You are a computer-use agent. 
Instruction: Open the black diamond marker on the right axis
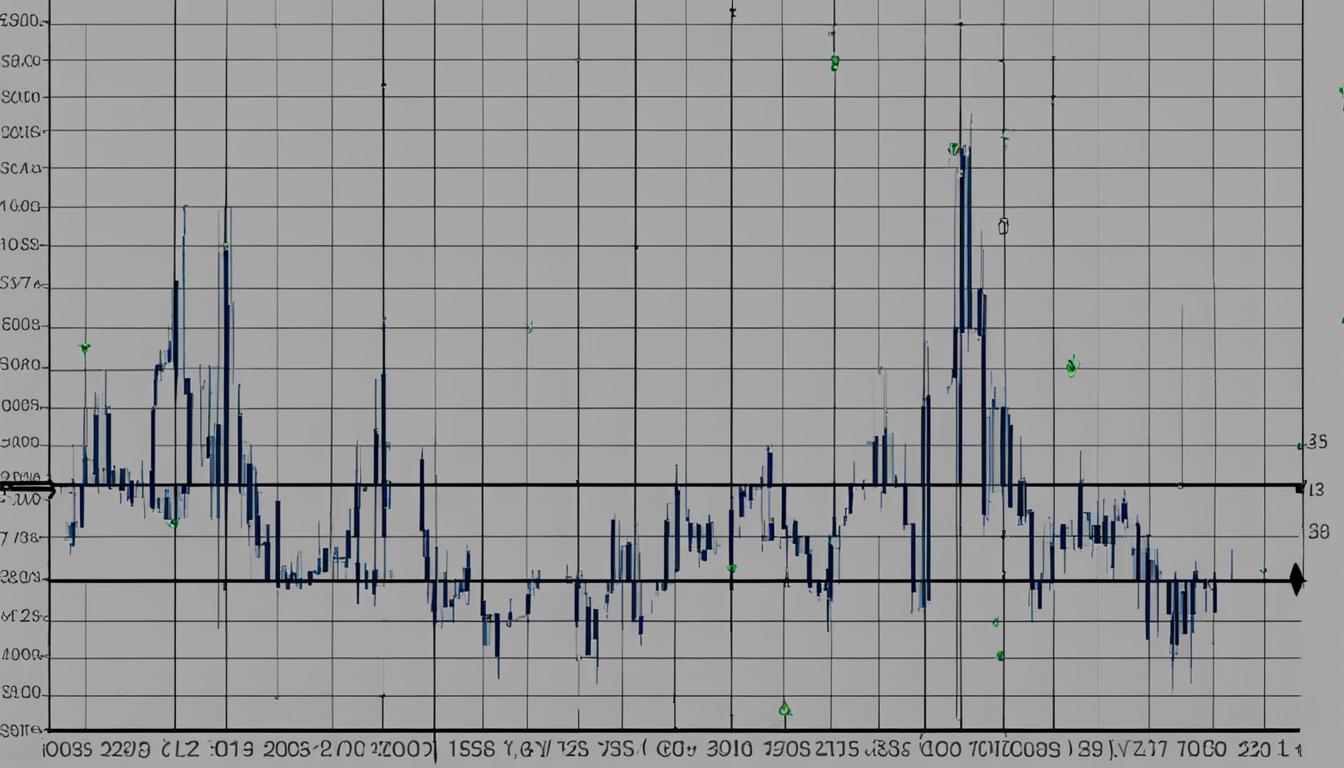pos(1297,578)
